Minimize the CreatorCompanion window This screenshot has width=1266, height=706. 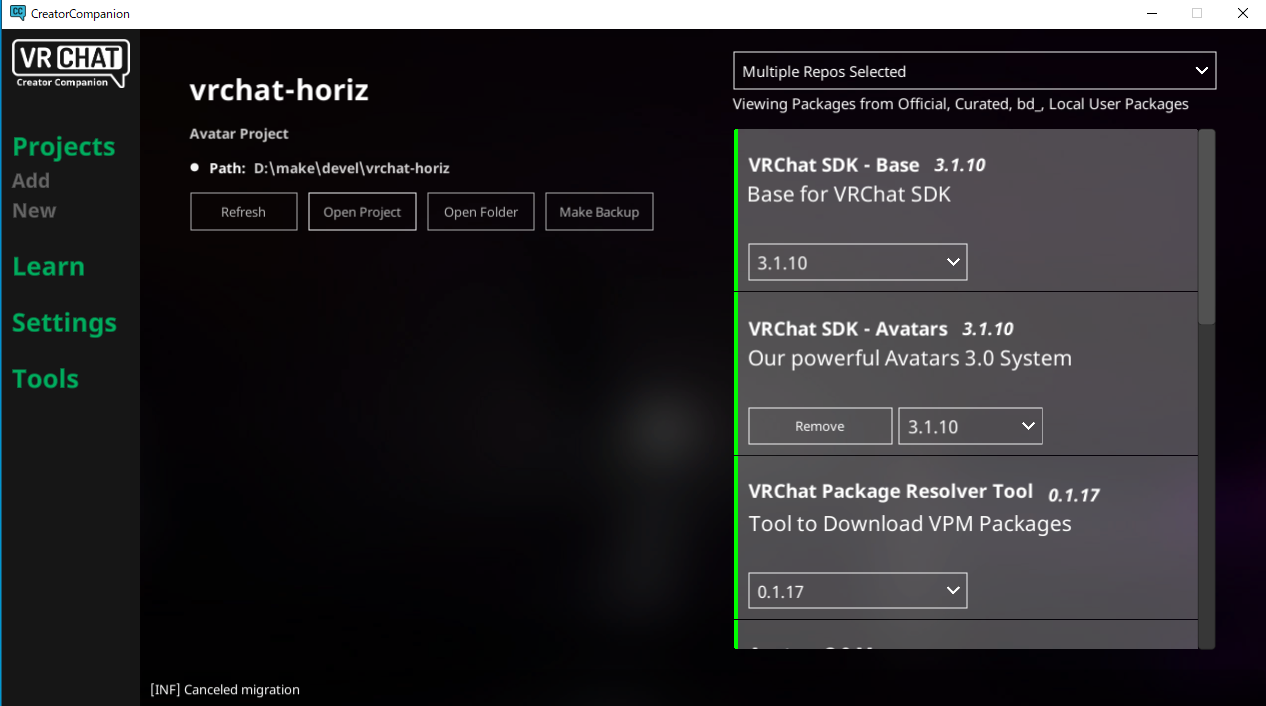point(1151,14)
